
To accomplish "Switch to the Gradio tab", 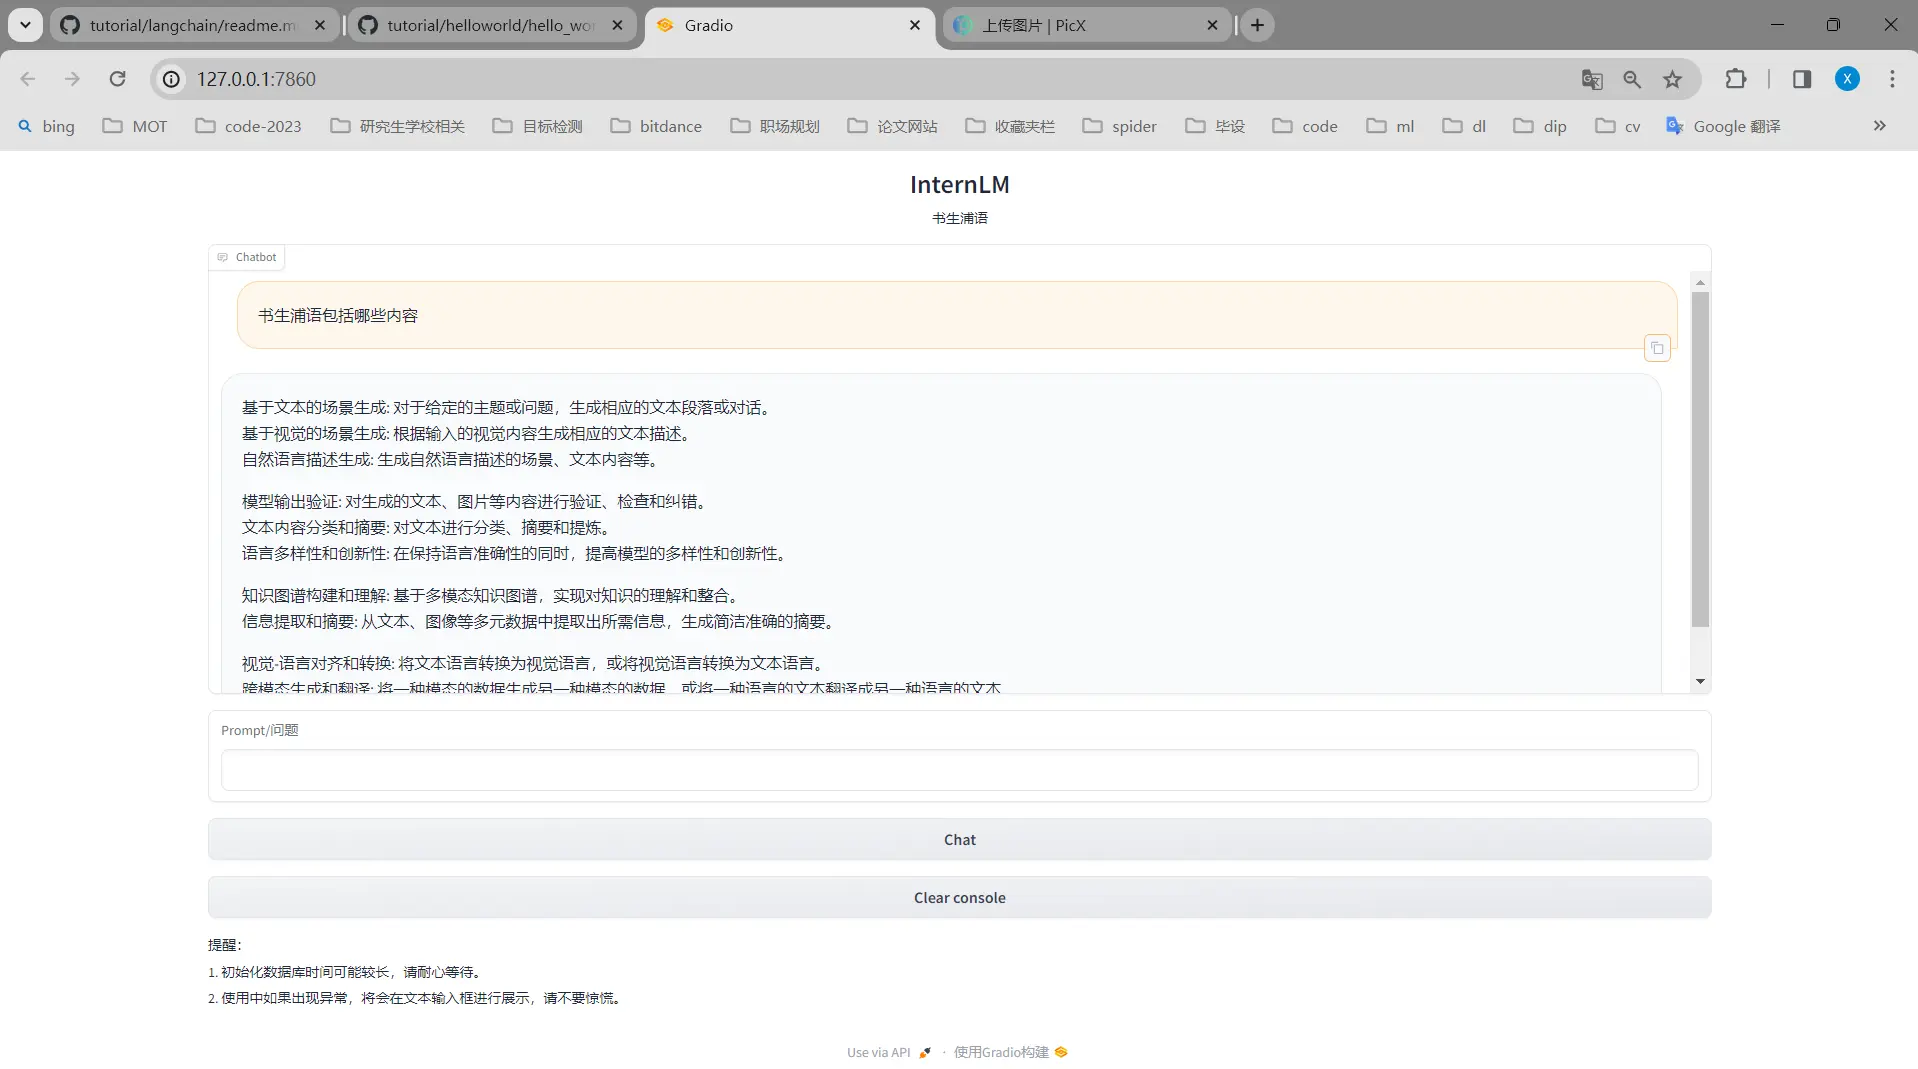I will point(790,25).
